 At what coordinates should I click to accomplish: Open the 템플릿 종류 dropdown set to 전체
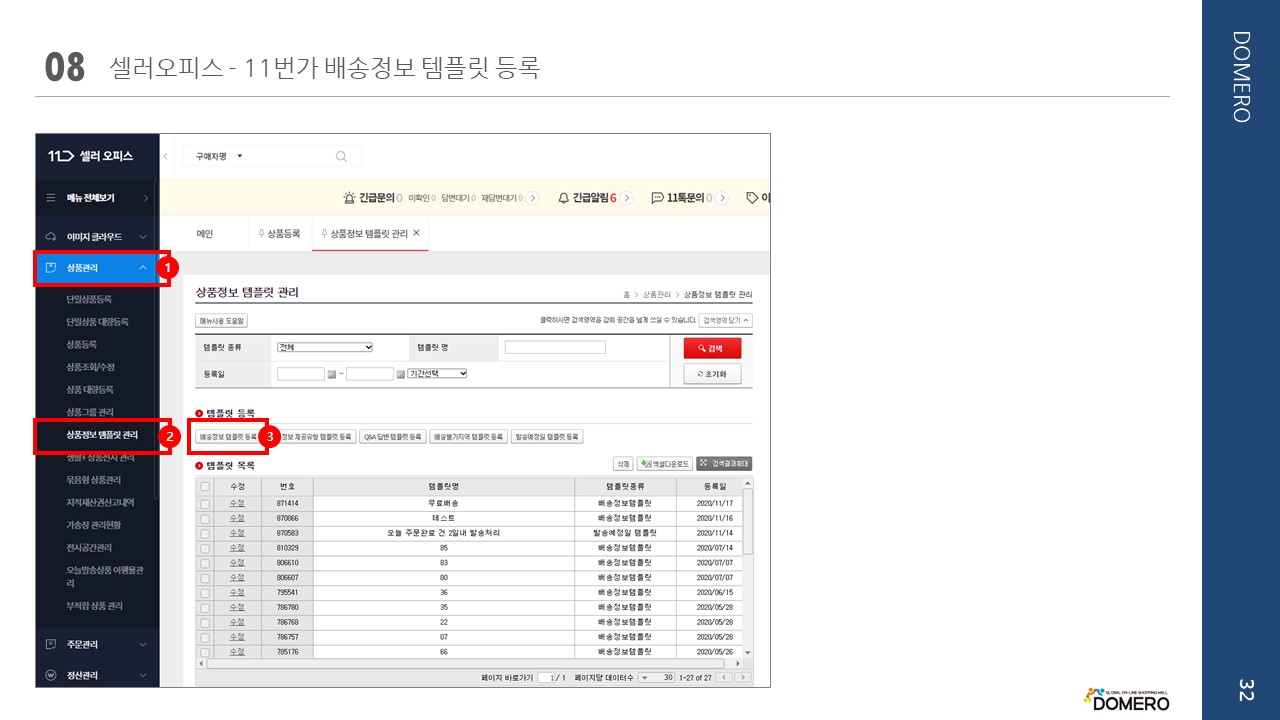coord(325,347)
